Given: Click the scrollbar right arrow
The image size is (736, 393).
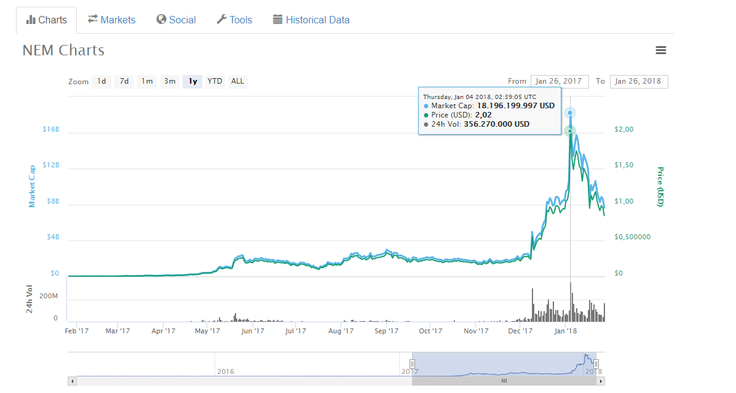Looking at the screenshot, I should point(601,381).
